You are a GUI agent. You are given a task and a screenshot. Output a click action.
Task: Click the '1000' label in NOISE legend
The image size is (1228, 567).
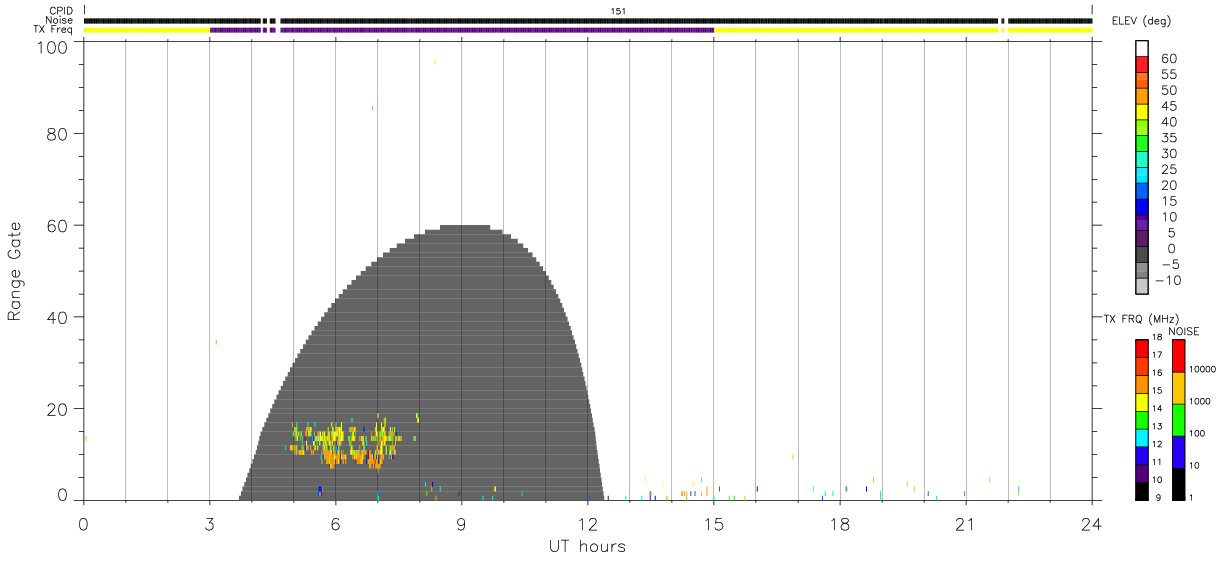(1201, 402)
